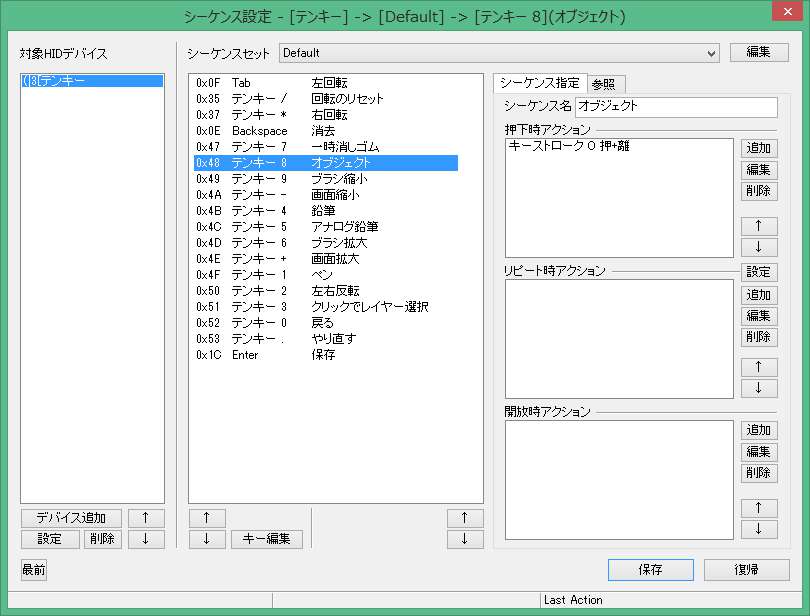Click the ↑ arrow below the key sequence list
The width and height of the screenshot is (810, 616).
click(x=207, y=518)
